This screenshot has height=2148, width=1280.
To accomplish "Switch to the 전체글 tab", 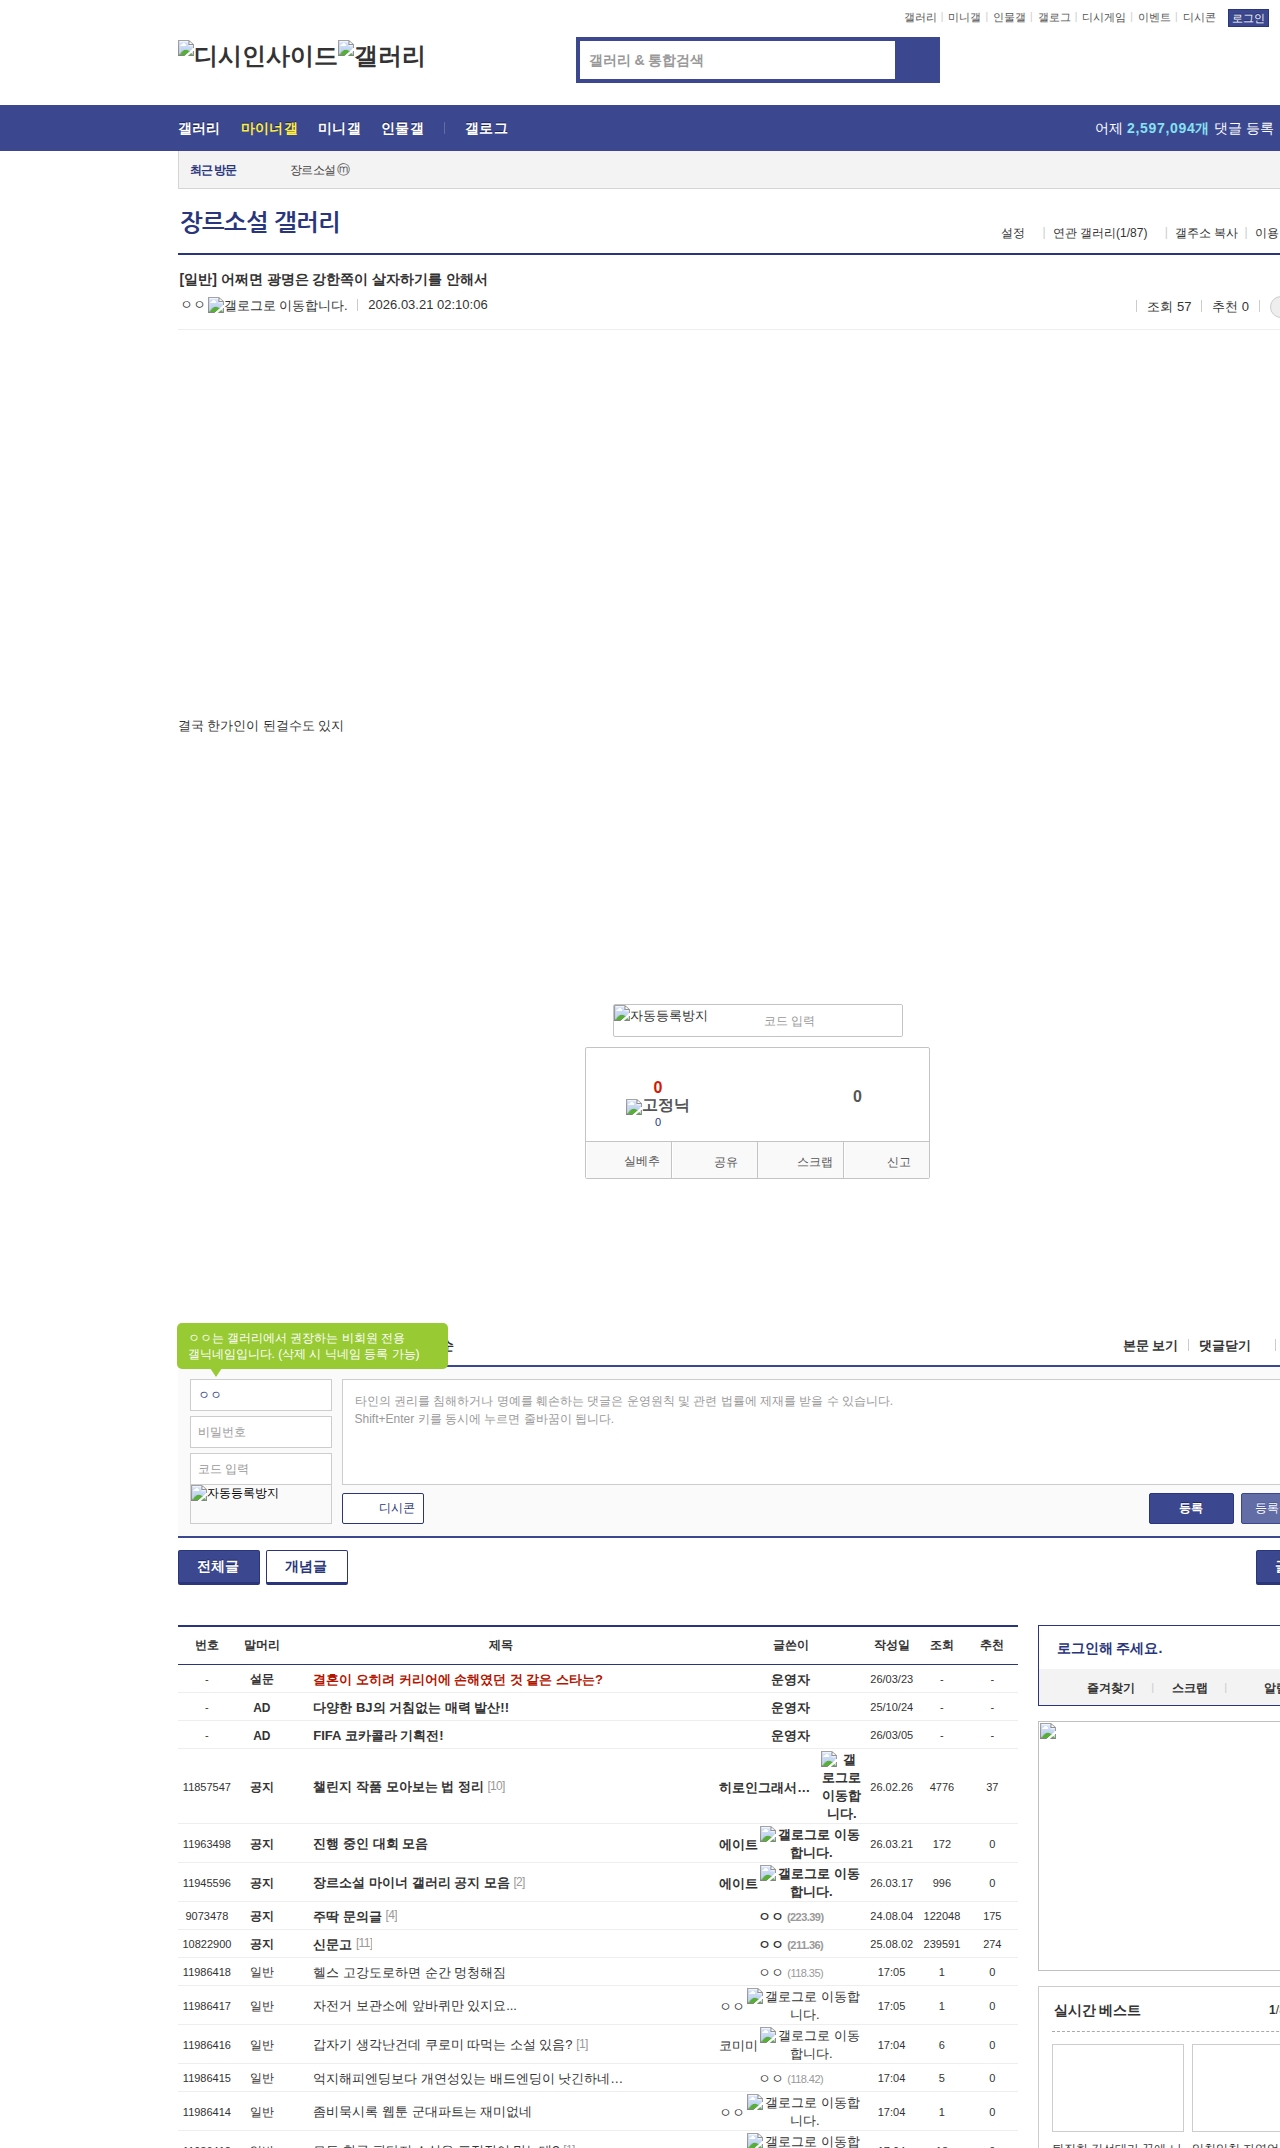I will 219,1567.
